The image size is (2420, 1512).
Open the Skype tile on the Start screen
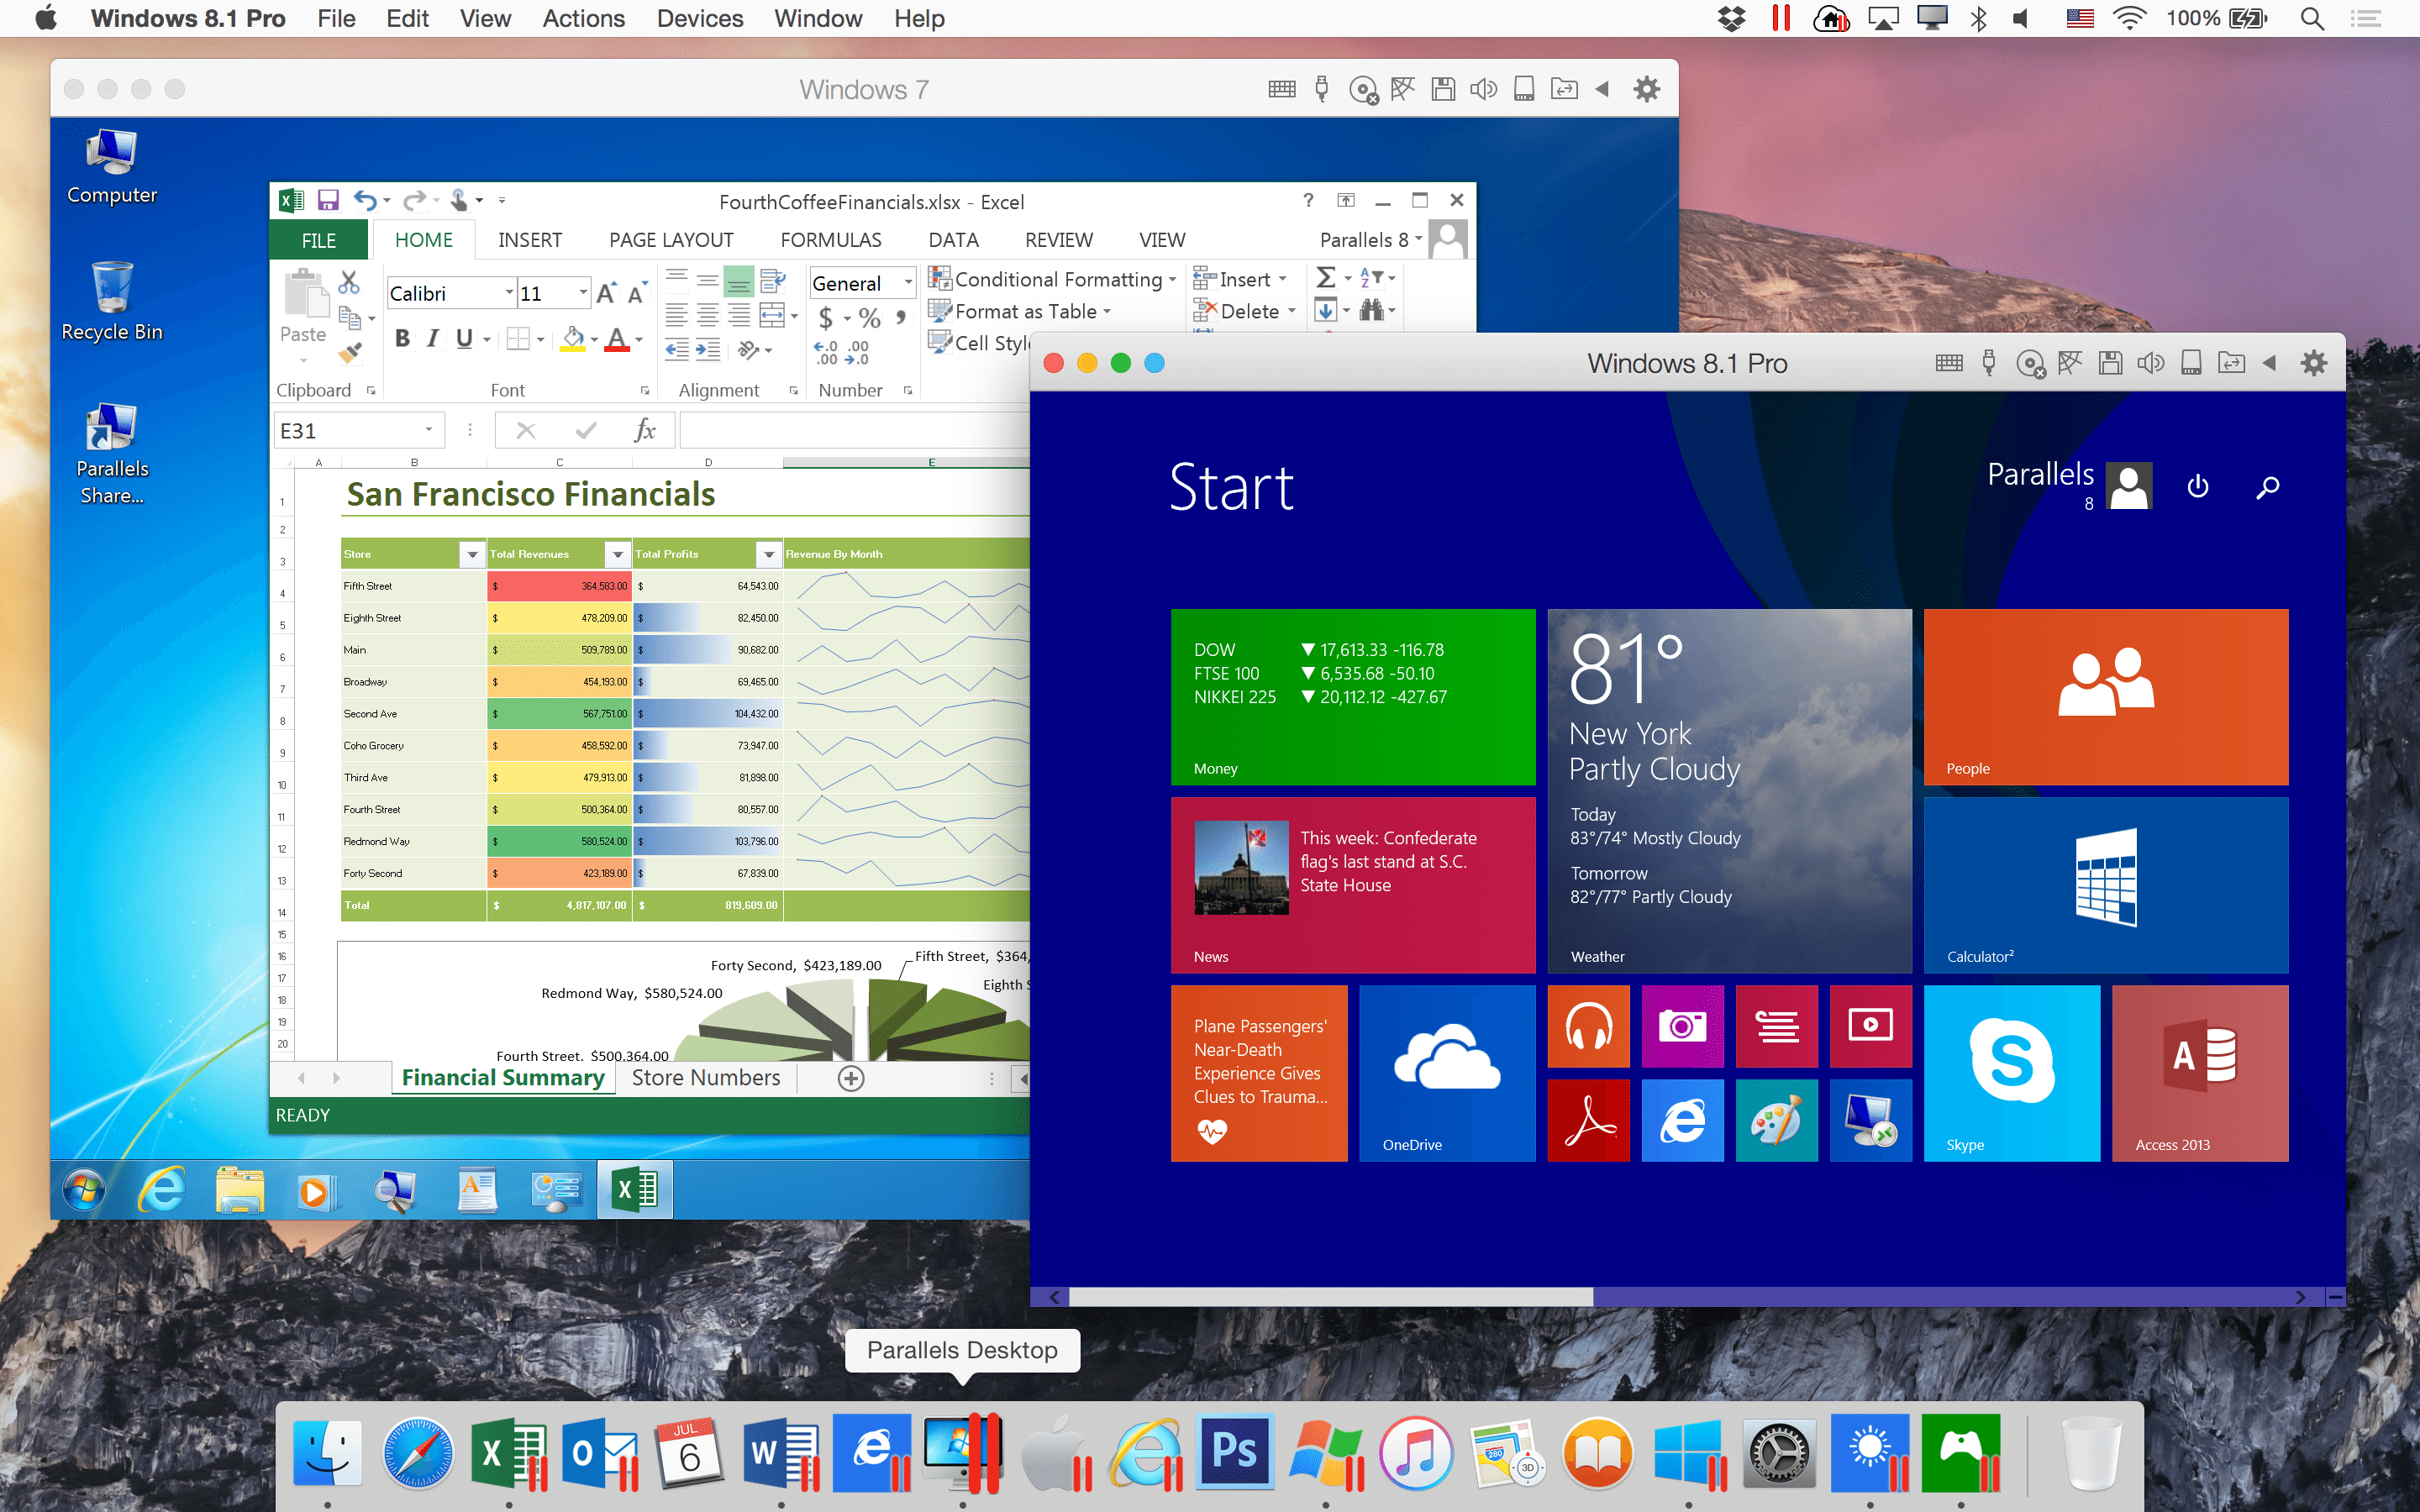click(2012, 1072)
